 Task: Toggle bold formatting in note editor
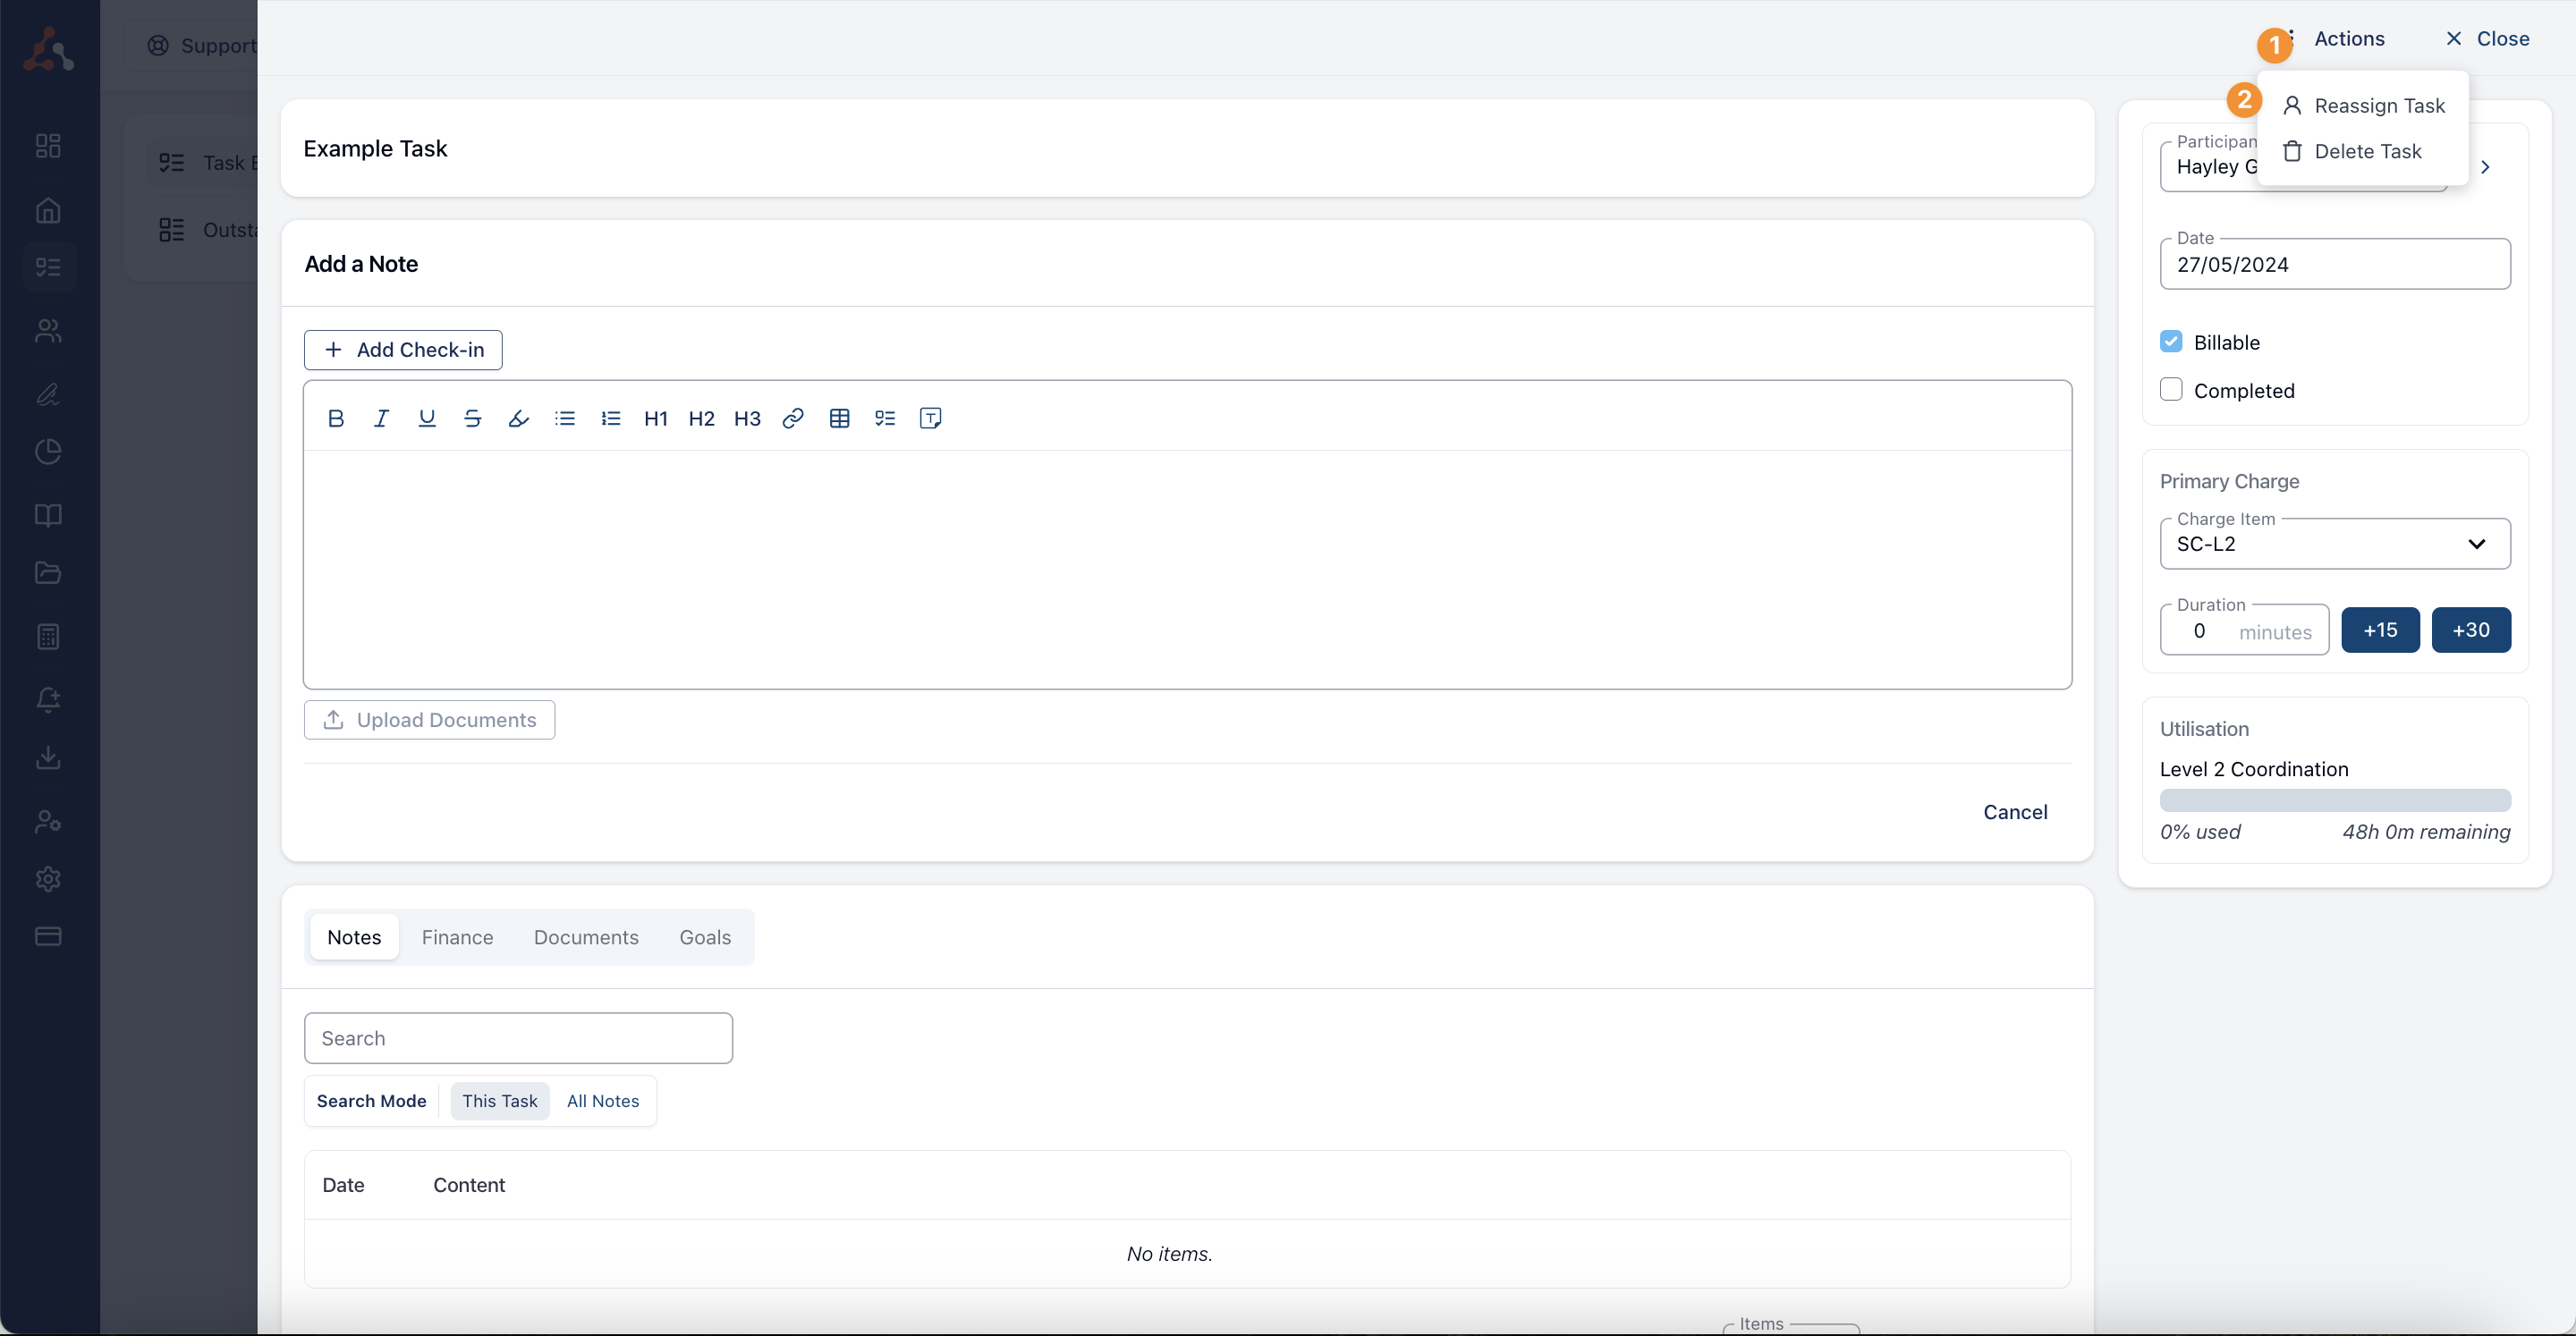336,418
